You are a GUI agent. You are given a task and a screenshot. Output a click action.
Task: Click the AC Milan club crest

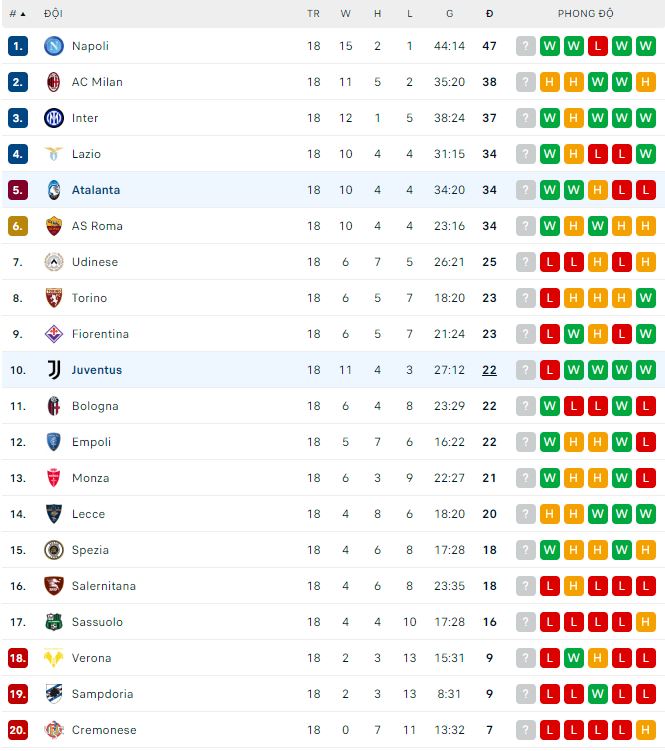coord(53,82)
